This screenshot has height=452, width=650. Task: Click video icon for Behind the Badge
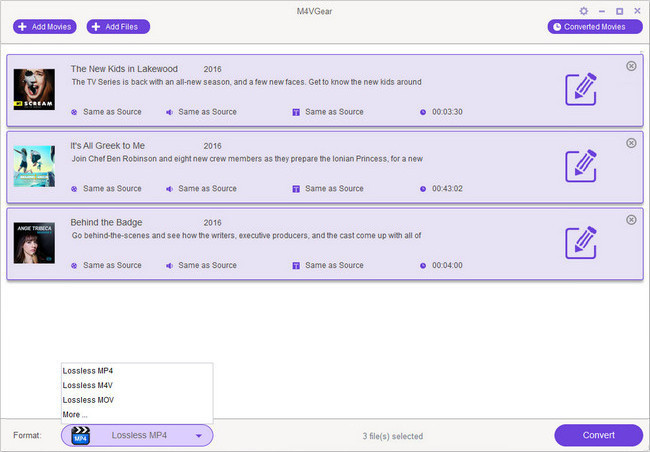click(74, 265)
